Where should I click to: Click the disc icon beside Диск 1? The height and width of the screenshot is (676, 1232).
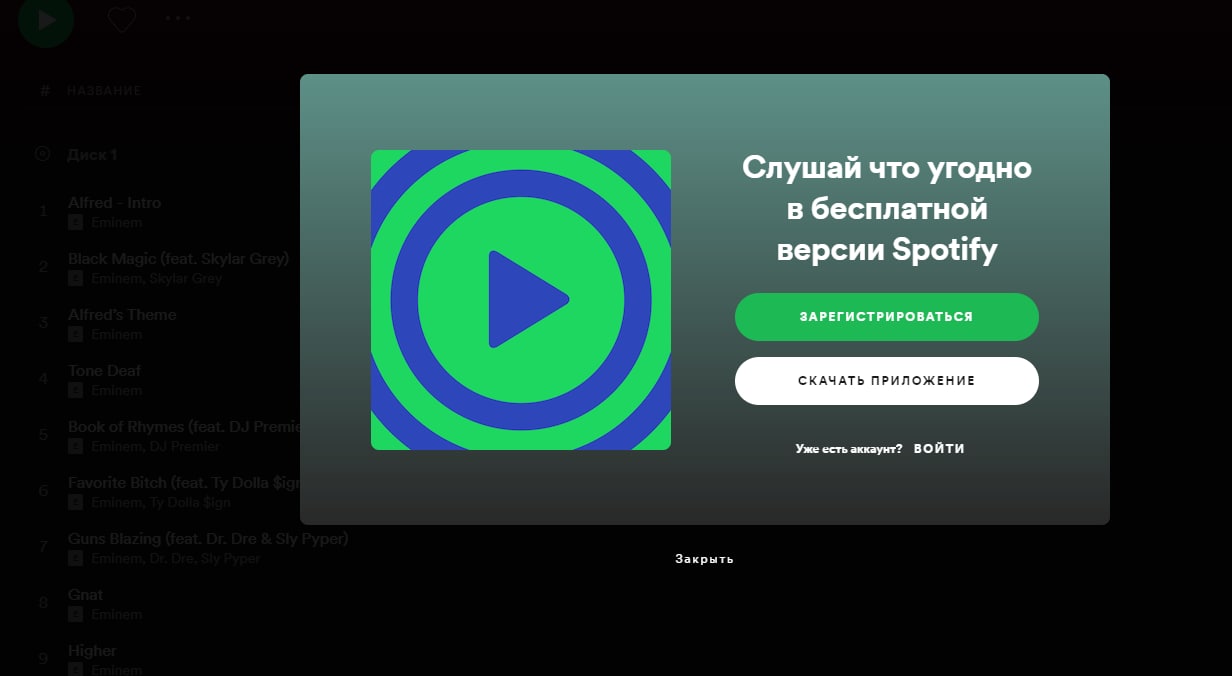click(x=42, y=154)
